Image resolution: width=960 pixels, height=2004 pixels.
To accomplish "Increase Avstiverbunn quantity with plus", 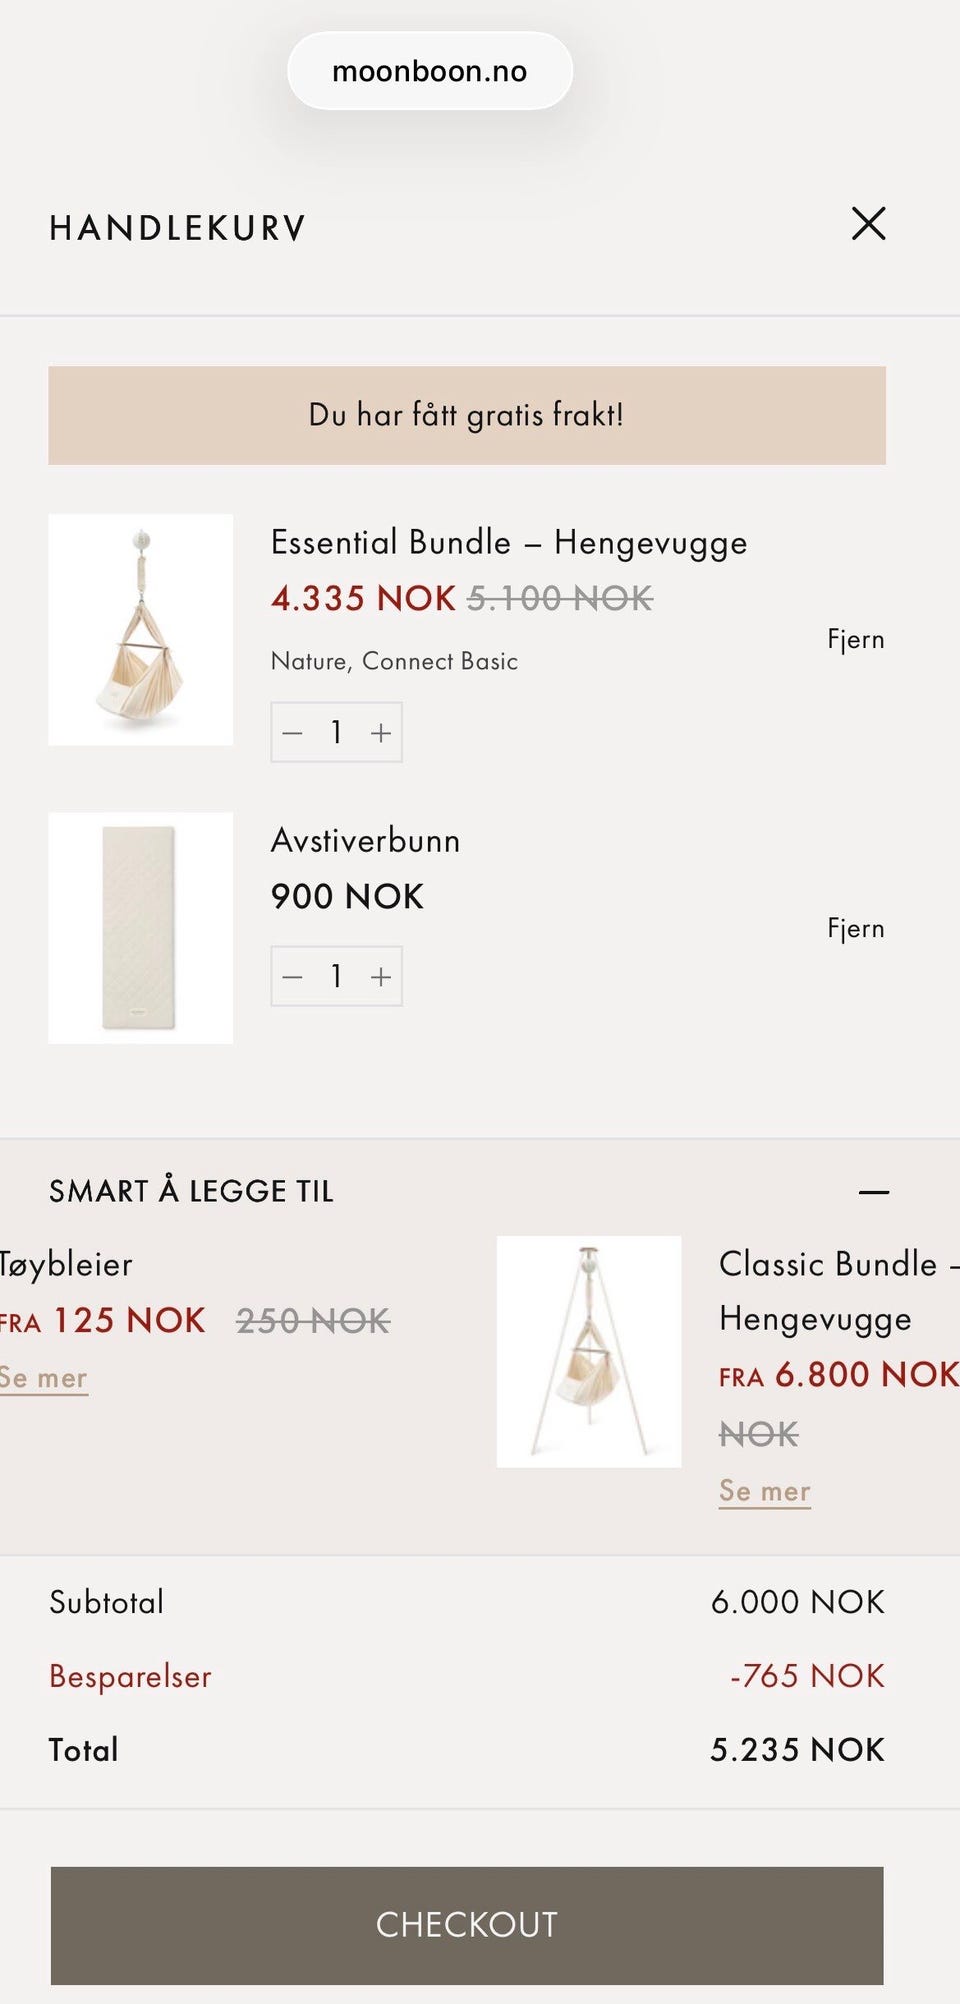I will [x=381, y=977].
